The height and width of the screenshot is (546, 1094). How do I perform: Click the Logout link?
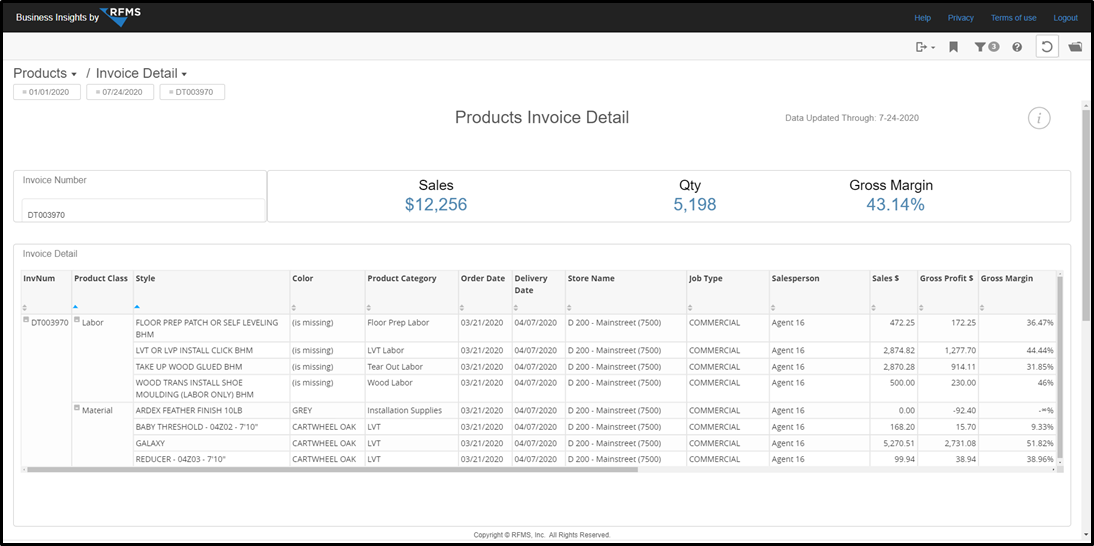coord(1065,17)
